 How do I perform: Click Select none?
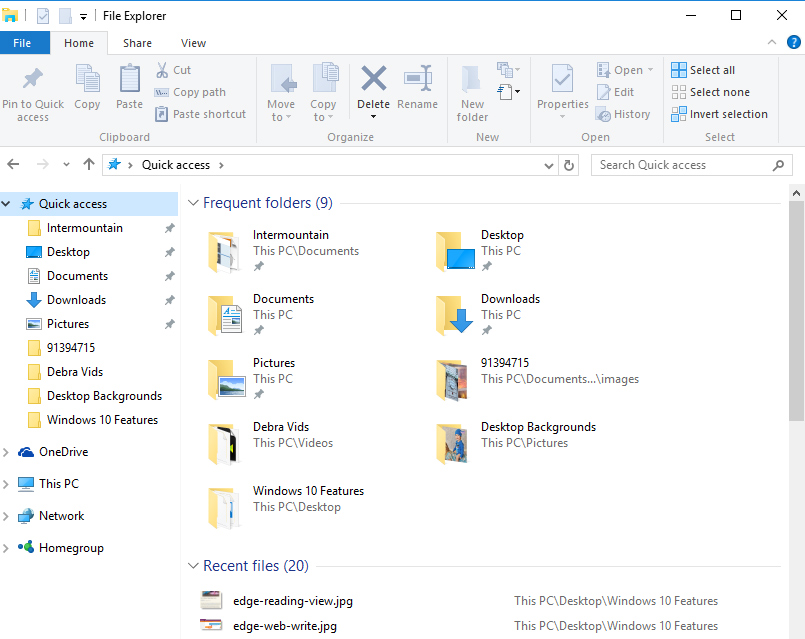tap(711, 92)
